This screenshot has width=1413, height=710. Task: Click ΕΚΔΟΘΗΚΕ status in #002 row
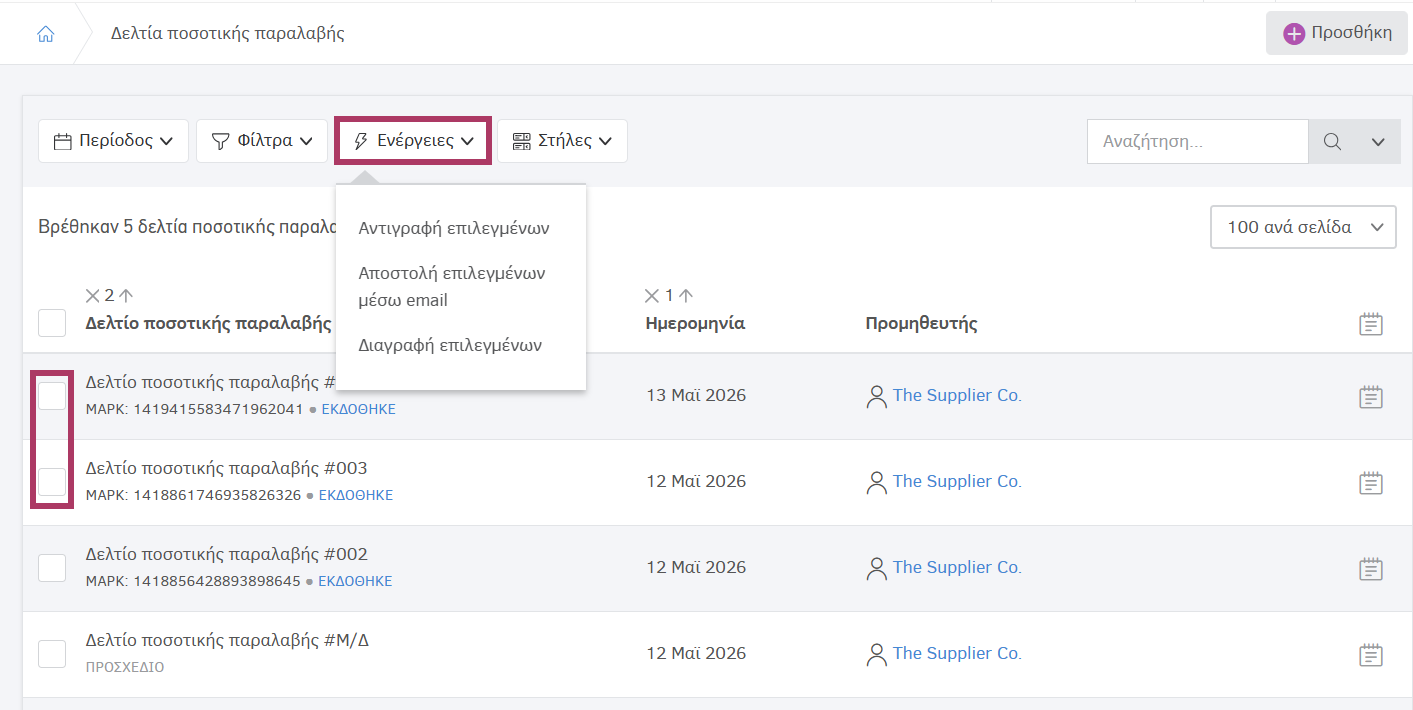(355, 581)
